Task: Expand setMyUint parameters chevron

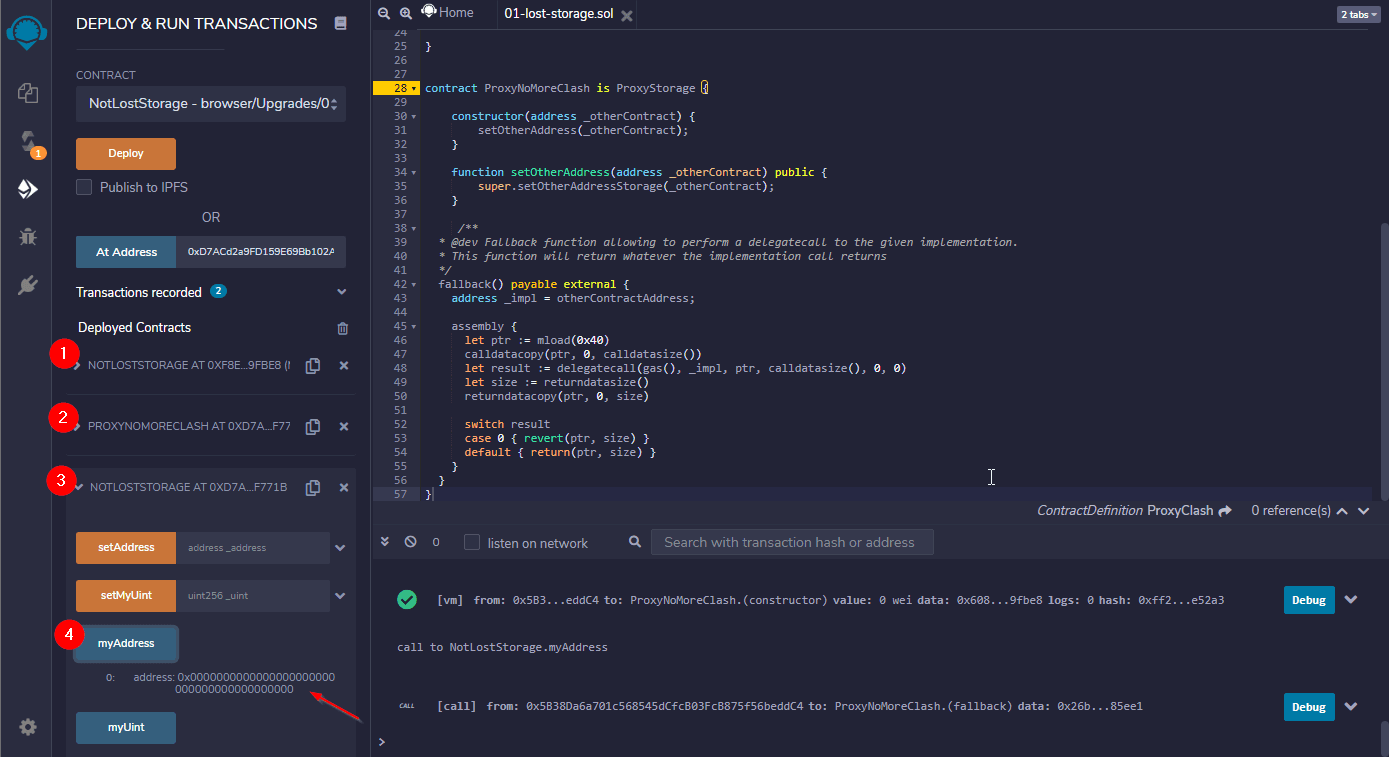Action: [x=340, y=596]
